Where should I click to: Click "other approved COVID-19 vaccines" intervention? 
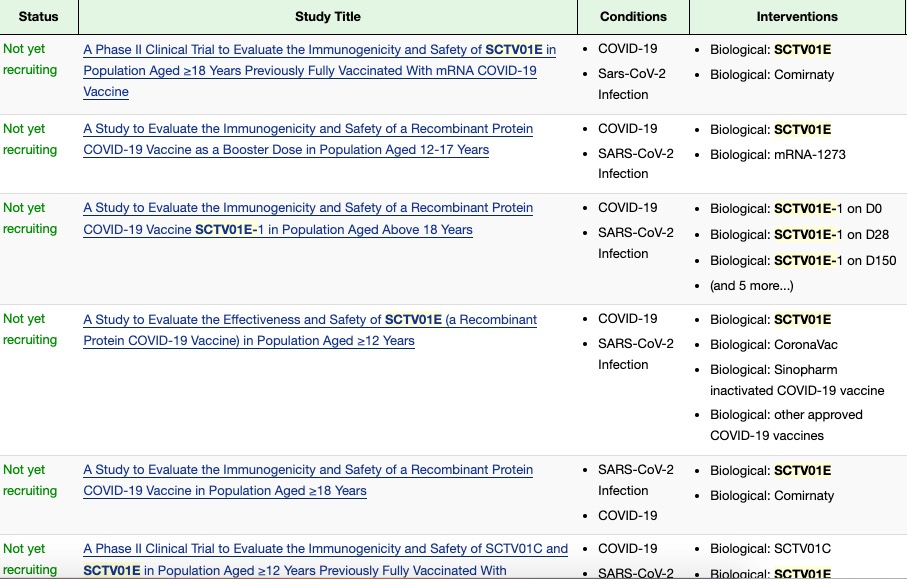(786, 425)
